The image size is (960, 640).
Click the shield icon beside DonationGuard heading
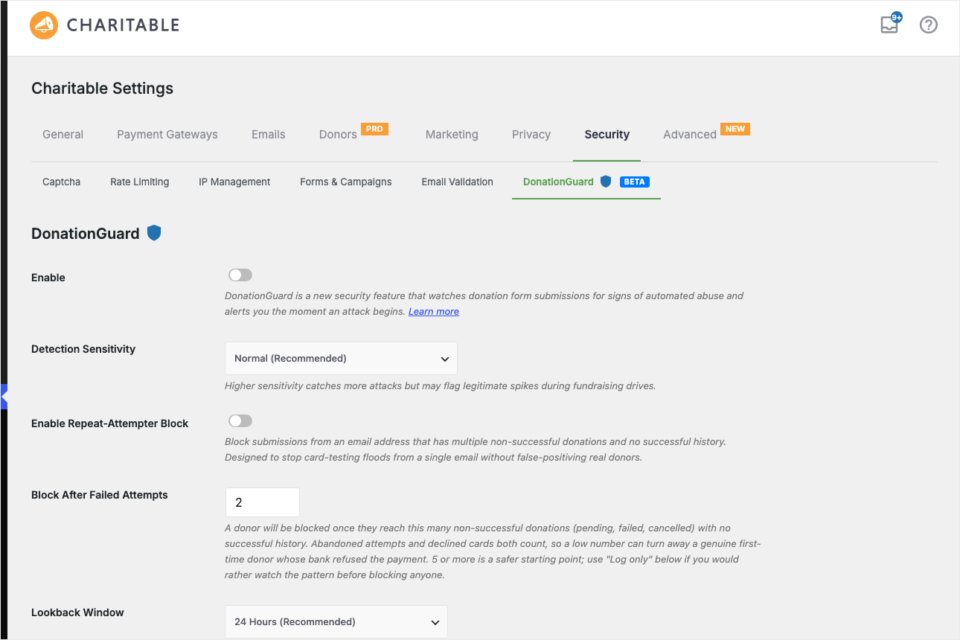pos(154,233)
